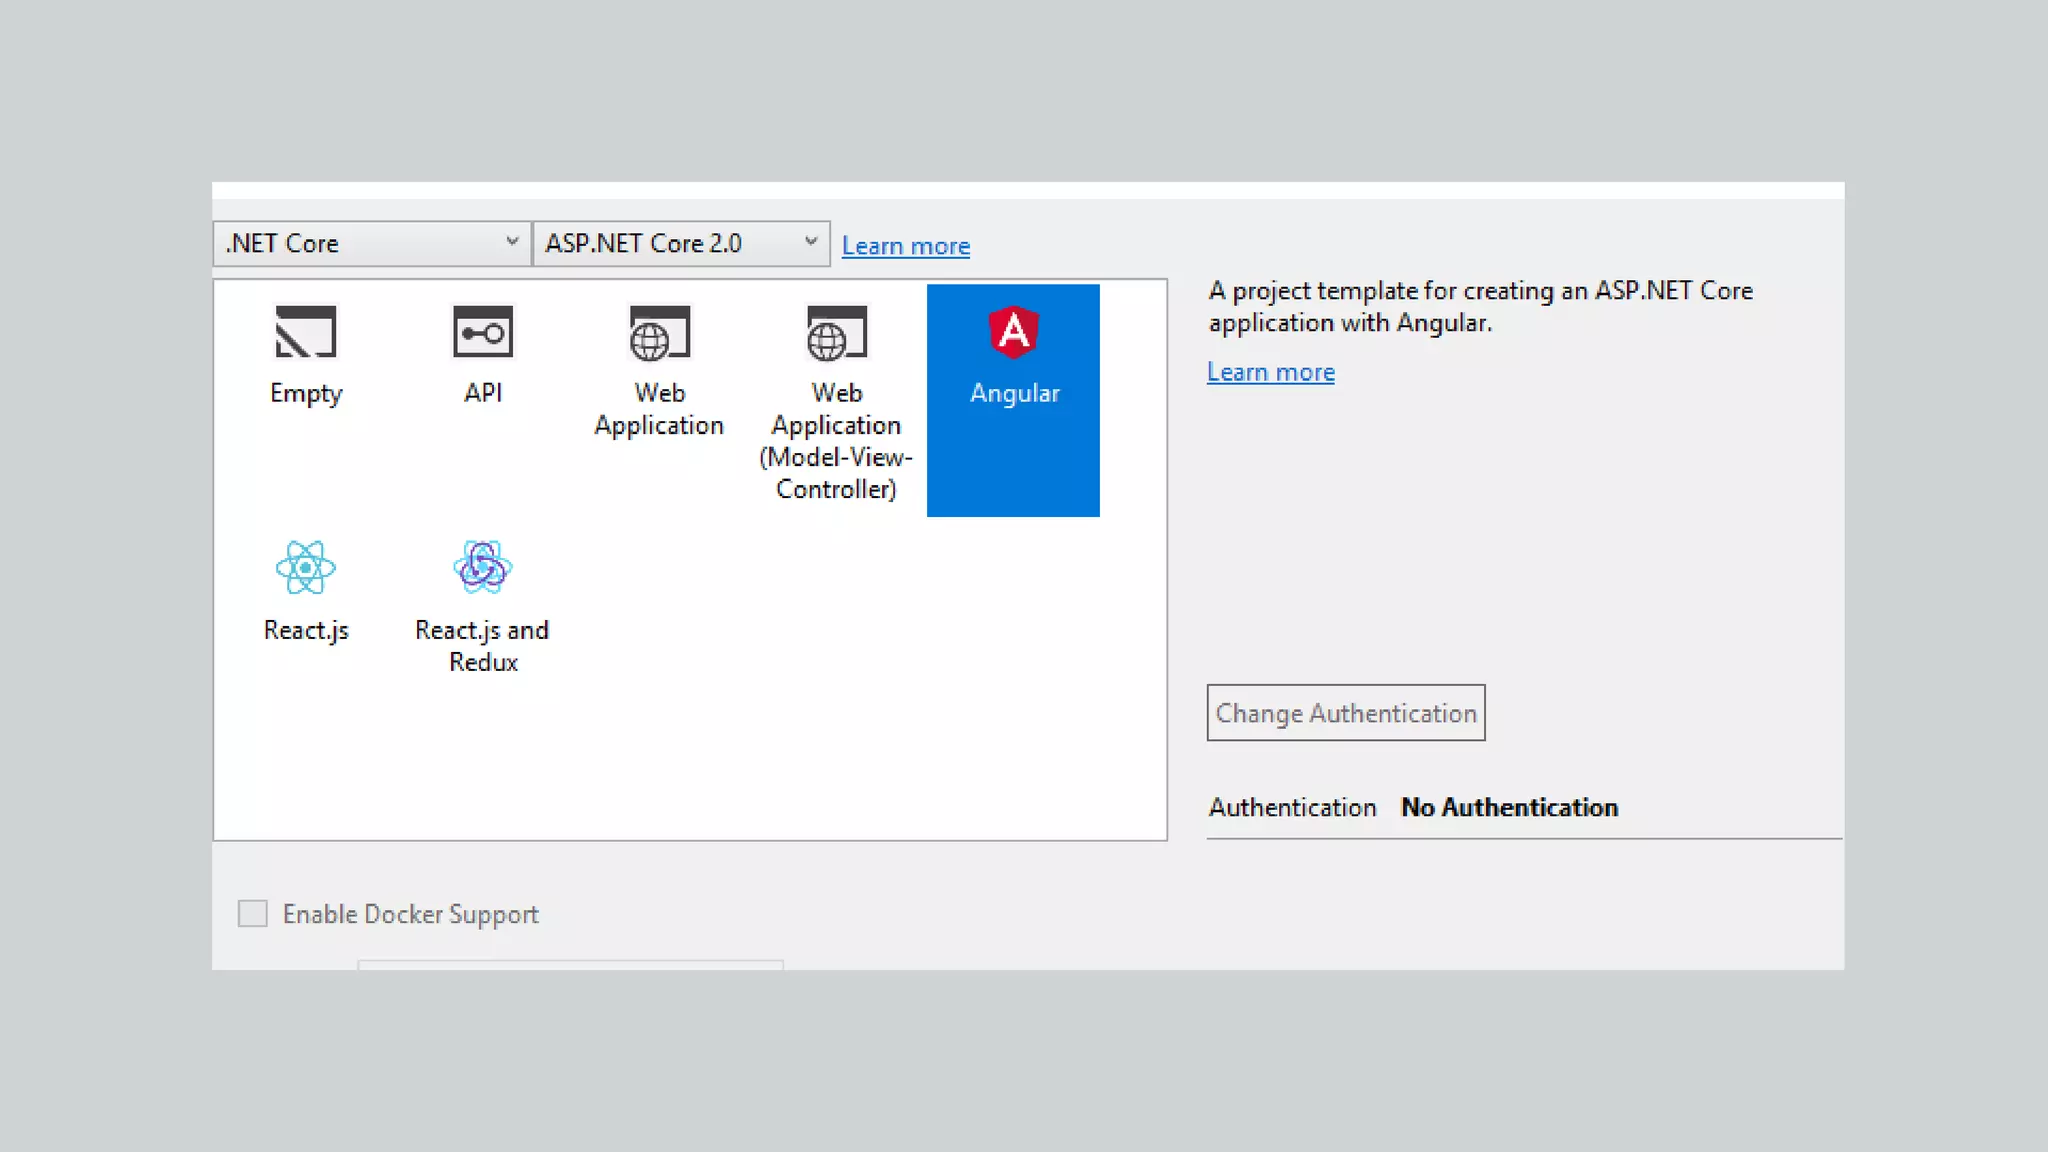Select the Empty project template icon
The image size is (2048, 1152).
[x=306, y=332]
